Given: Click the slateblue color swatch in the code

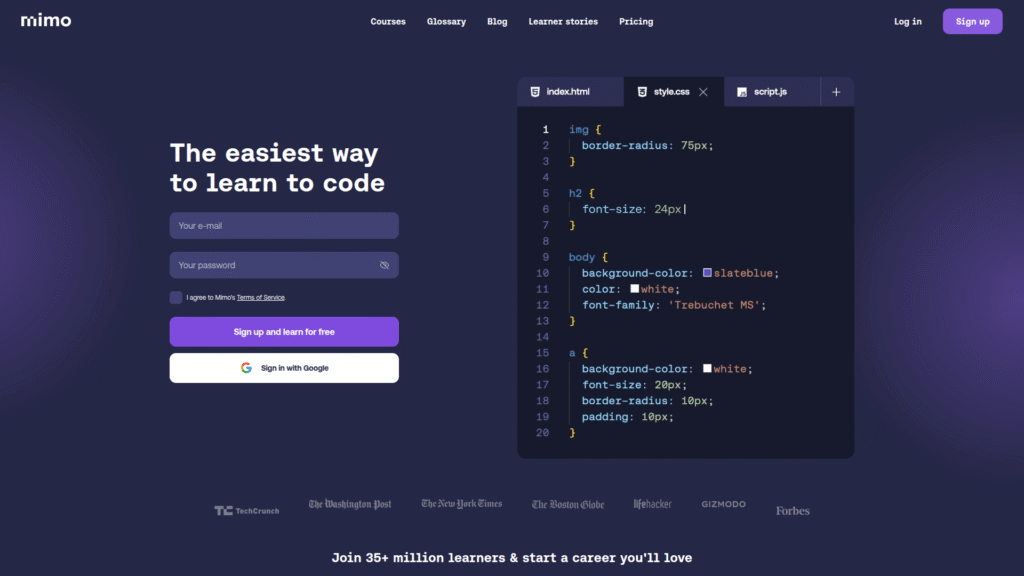Looking at the screenshot, I should click(x=707, y=273).
